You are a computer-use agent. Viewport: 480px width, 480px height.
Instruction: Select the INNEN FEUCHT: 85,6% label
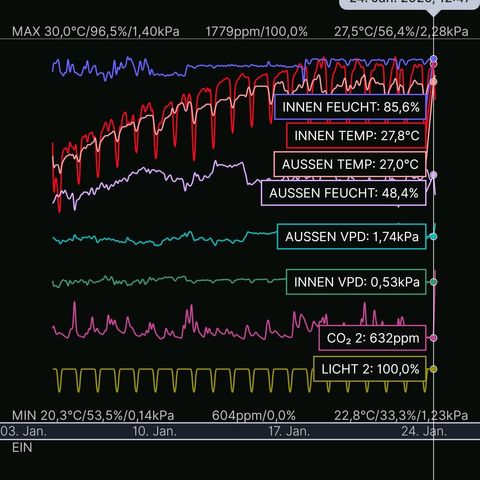pos(350,107)
